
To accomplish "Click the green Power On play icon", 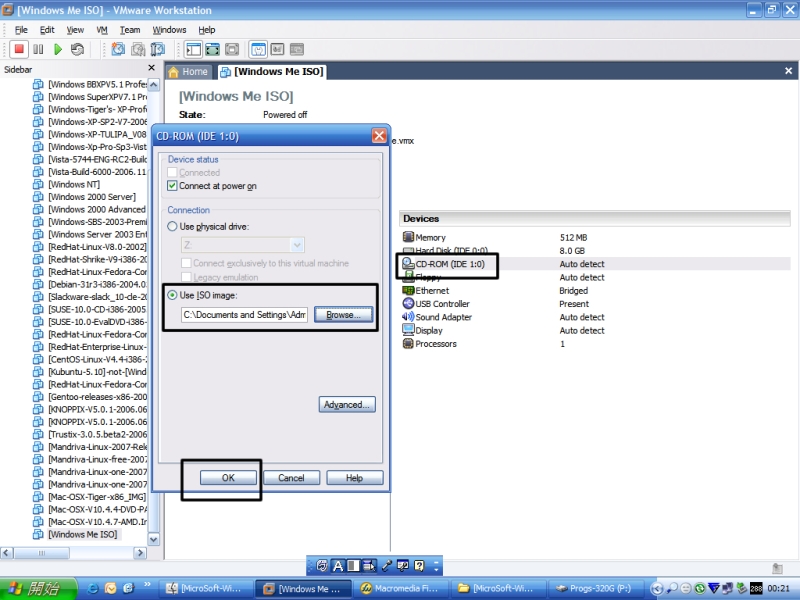I will coord(58,49).
